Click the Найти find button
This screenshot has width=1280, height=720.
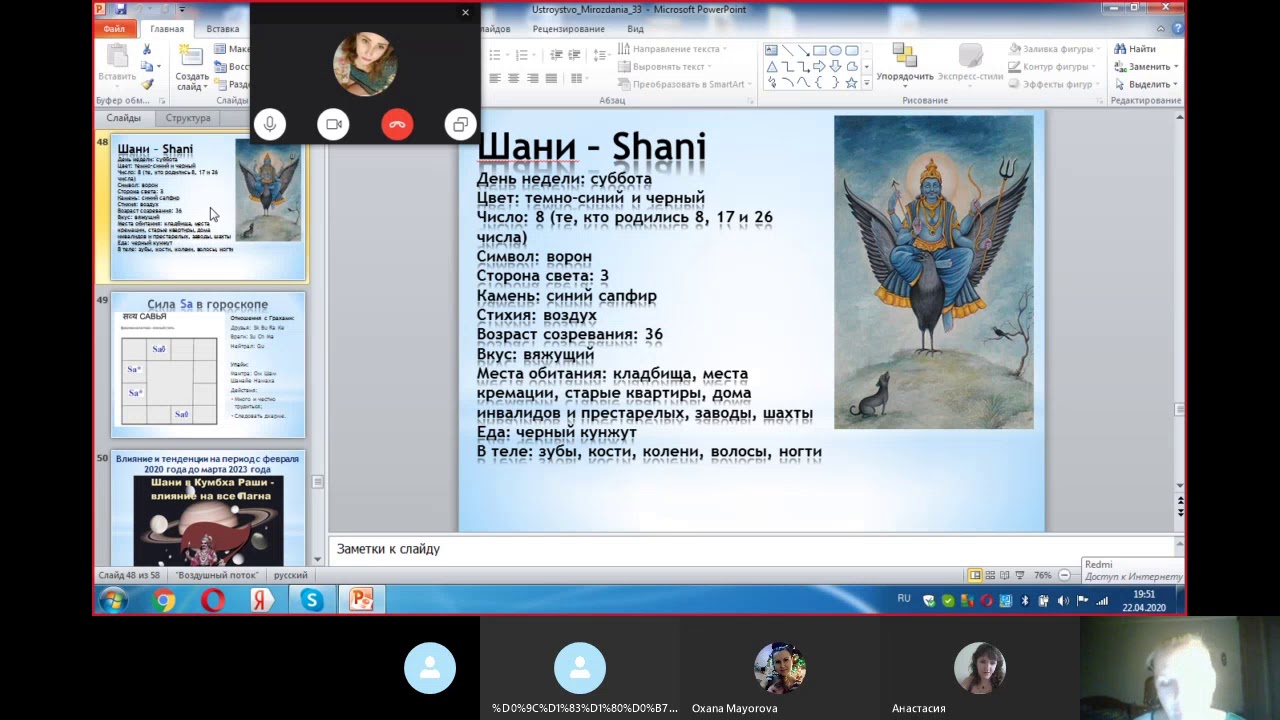1135,49
